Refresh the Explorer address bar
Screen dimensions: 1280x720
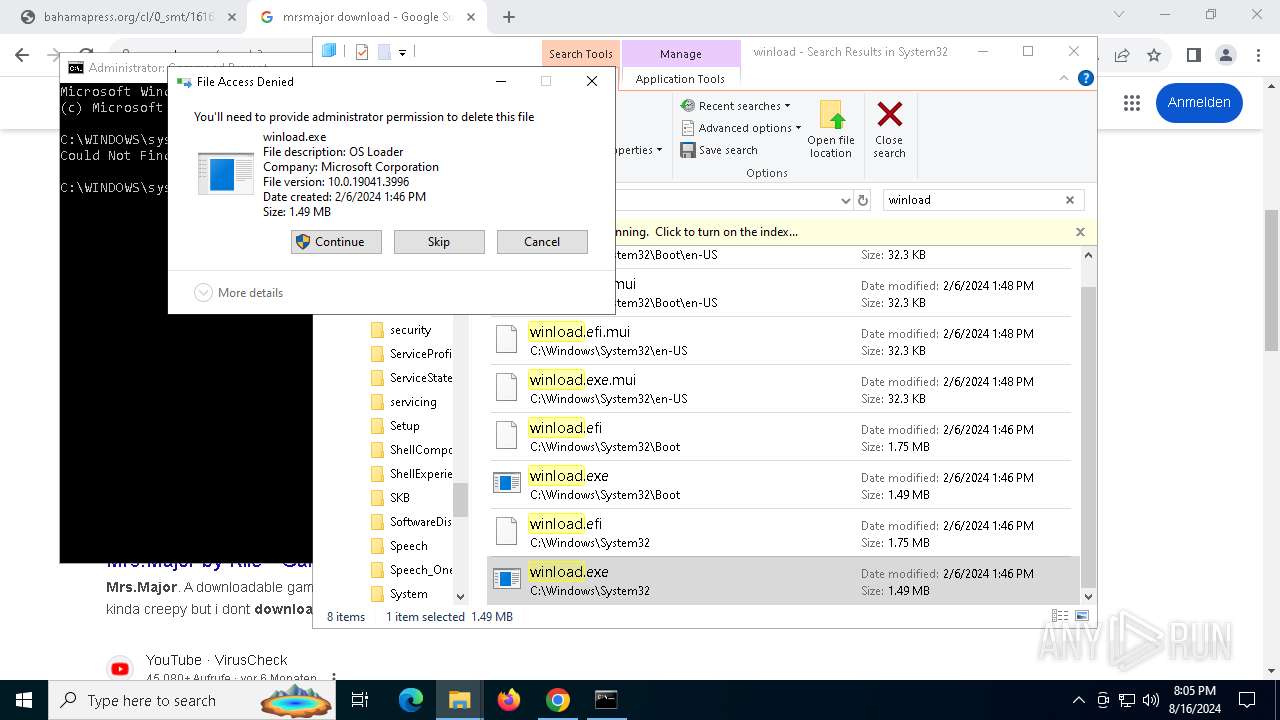tap(864, 200)
